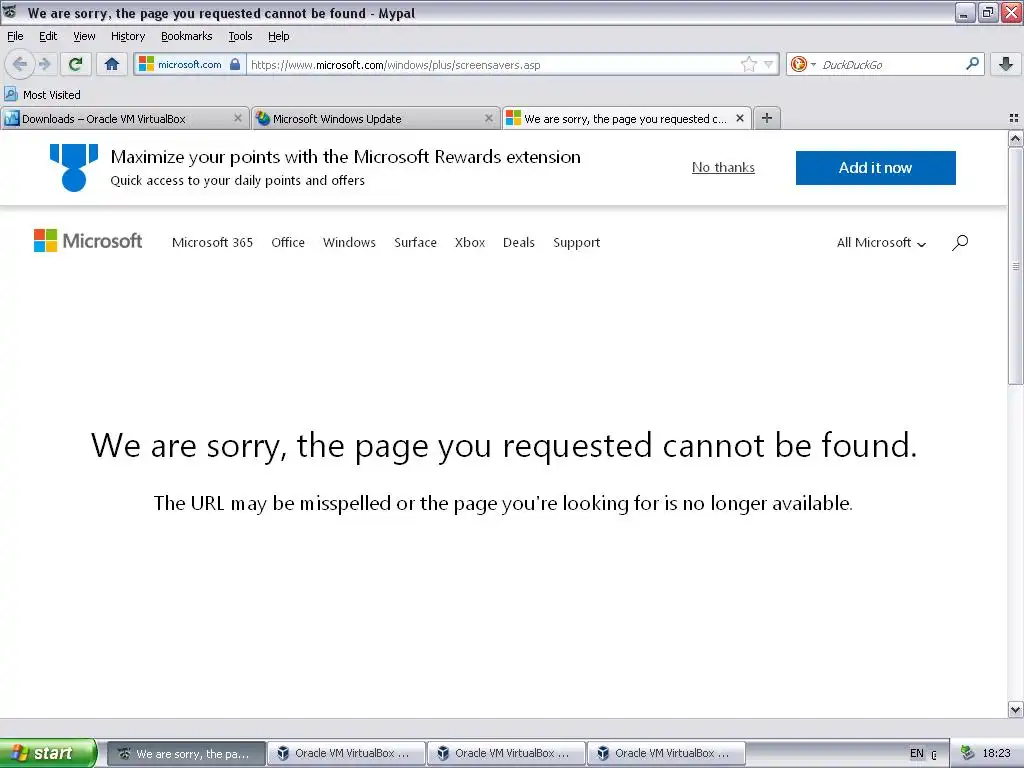Image resolution: width=1024 pixels, height=768 pixels.
Task: Select the first Oracle VM VirtualBox taskbar button
Action: point(347,754)
